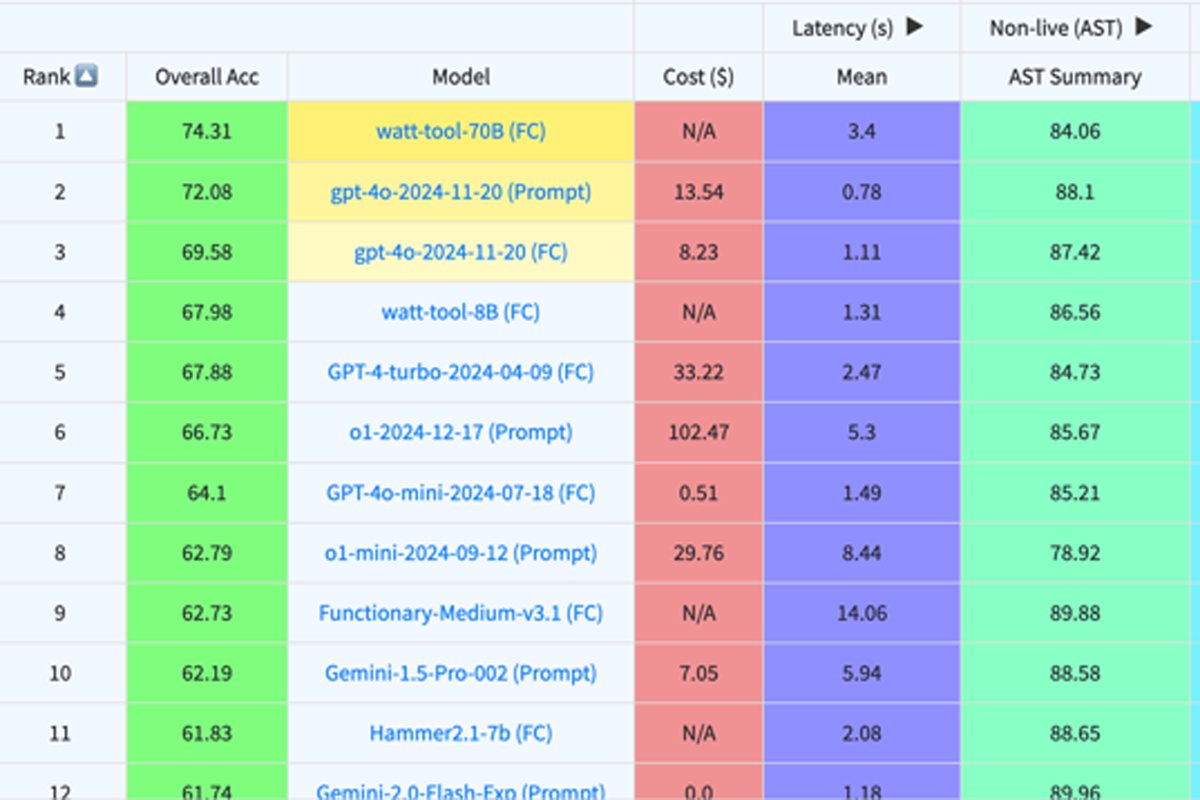
Task: Open the Hammer2.1-7b (FC) link
Action: pos(461,733)
